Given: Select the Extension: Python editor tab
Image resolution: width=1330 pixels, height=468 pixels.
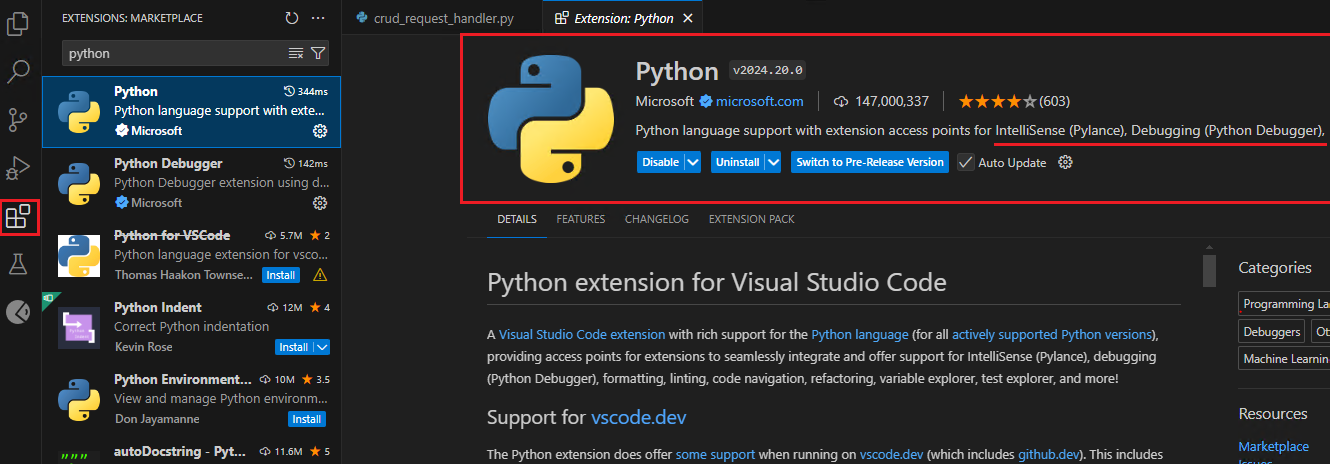Looking at the screenshot, I should [x=620, y=18].
